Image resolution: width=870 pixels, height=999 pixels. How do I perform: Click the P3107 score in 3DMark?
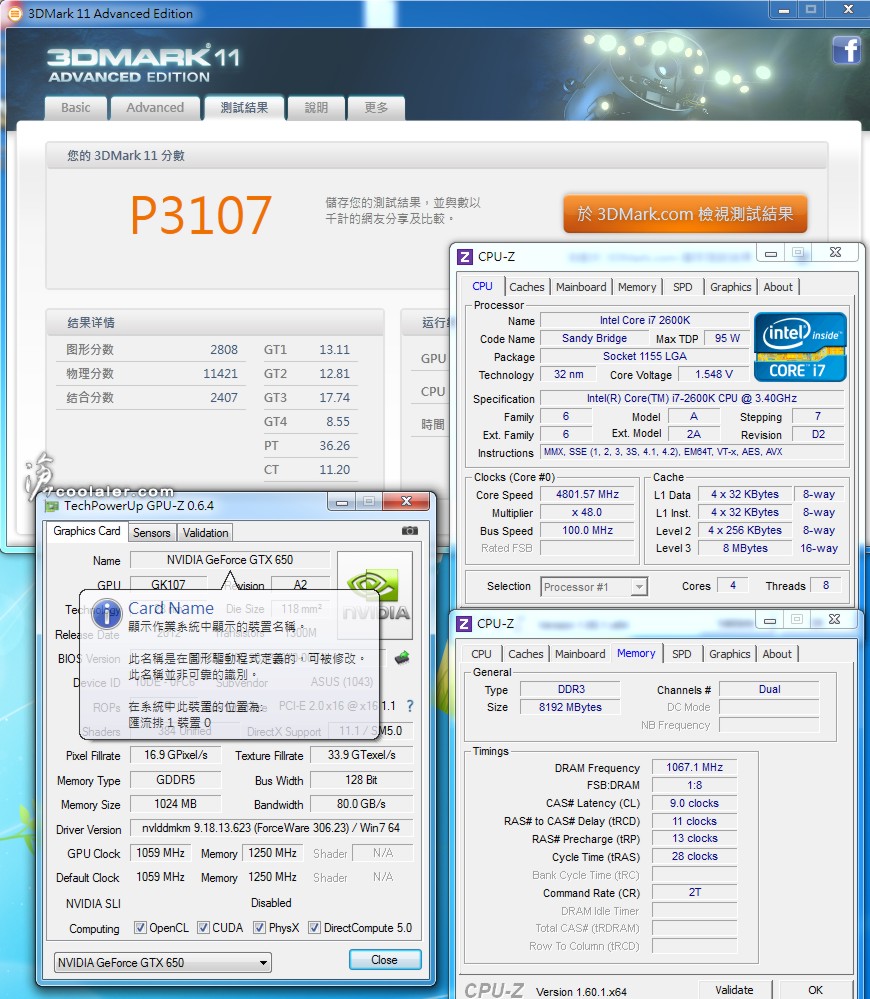(x=201, y=215)
